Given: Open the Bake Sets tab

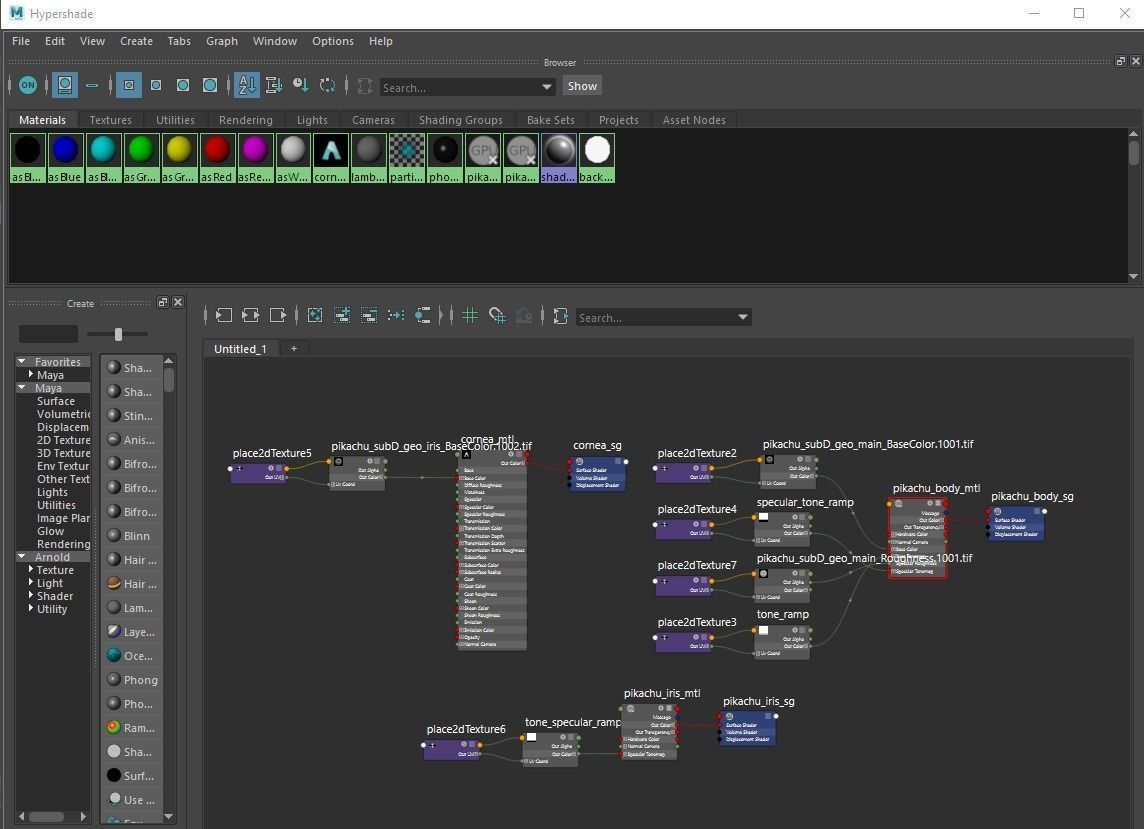Looking at the screenshot, I should coord(551,120).
